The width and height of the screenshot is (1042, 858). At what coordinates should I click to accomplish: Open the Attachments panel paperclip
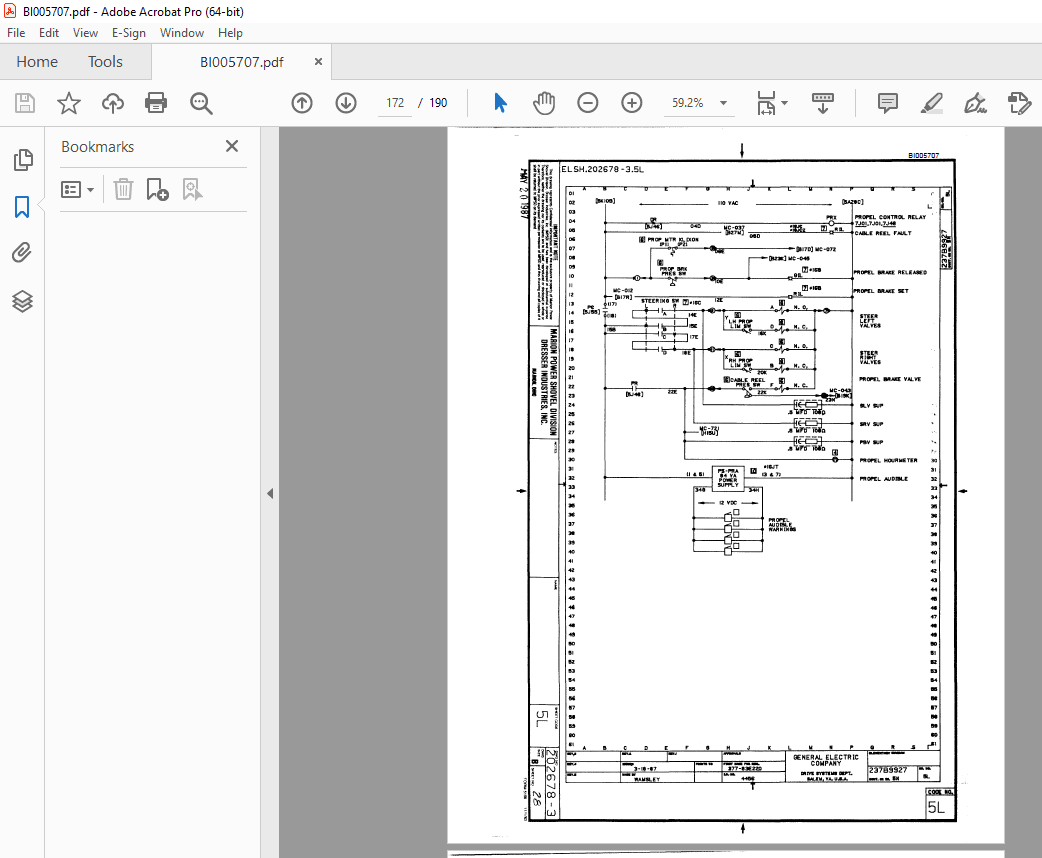point(22,253)
